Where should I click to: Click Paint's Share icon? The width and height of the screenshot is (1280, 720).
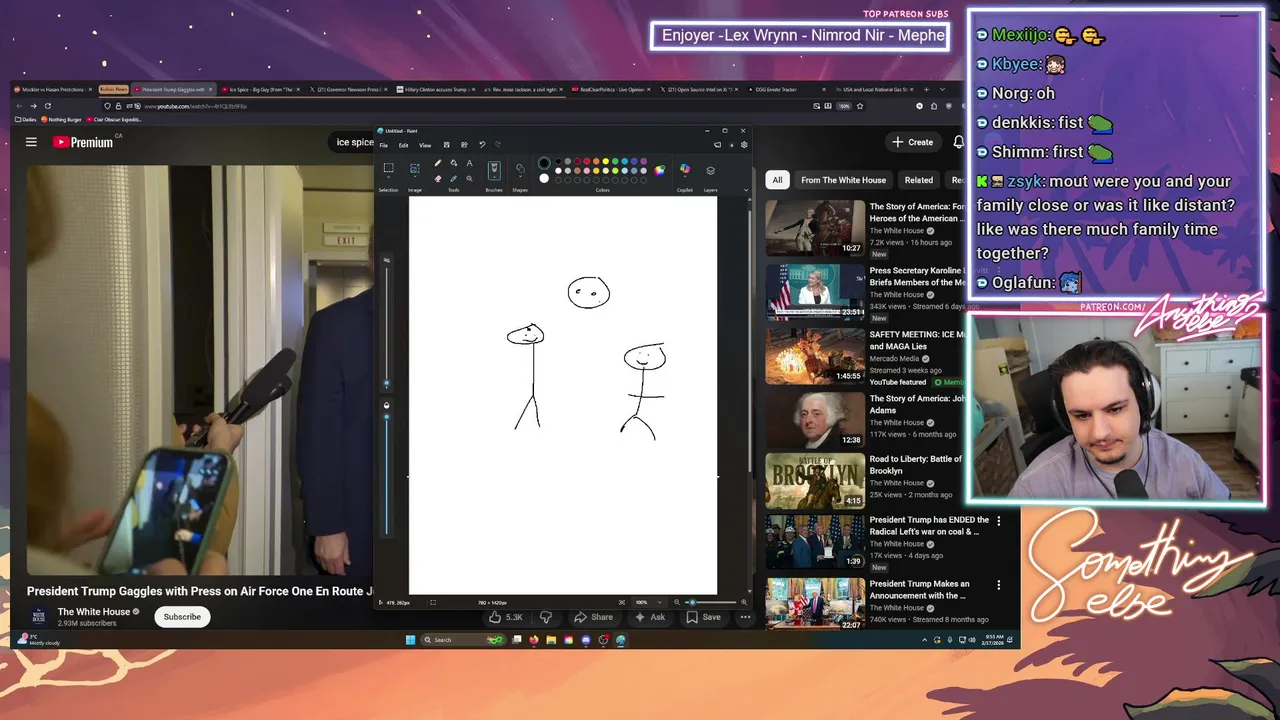click(464, 145)
